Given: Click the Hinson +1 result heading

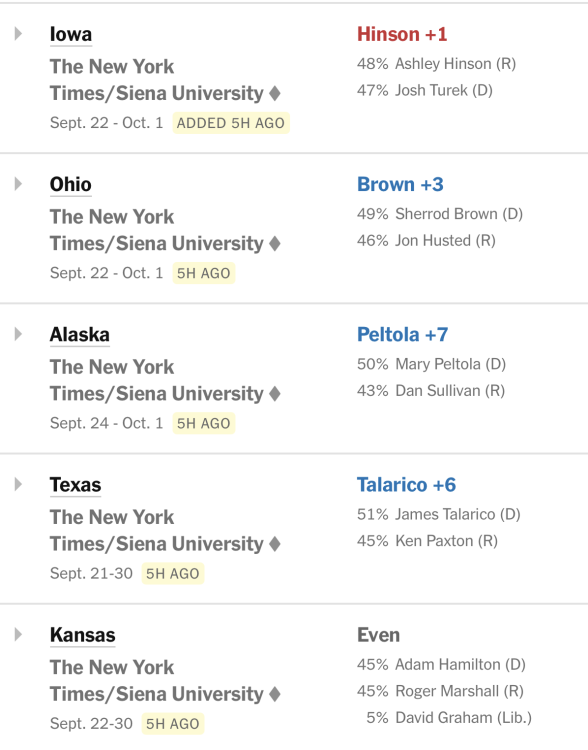Looking at the screenshot, I should [402, 34].
